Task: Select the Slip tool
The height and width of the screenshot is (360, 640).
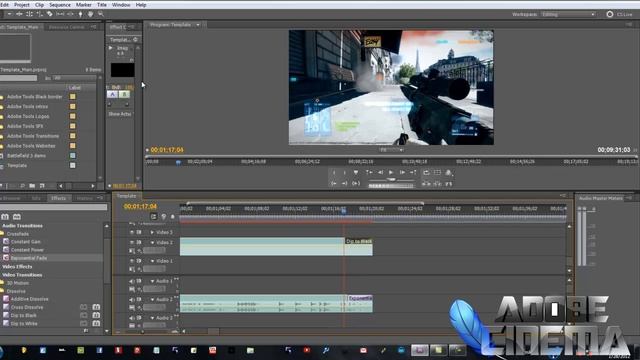Action: pyautogui.click(x=60, y=14)
